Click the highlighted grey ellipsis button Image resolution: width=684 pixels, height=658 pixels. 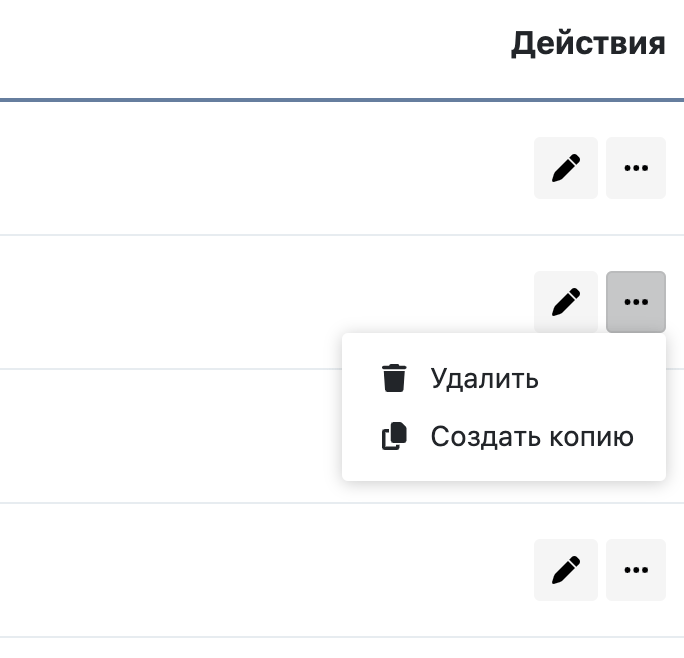(x=636, y=301)
